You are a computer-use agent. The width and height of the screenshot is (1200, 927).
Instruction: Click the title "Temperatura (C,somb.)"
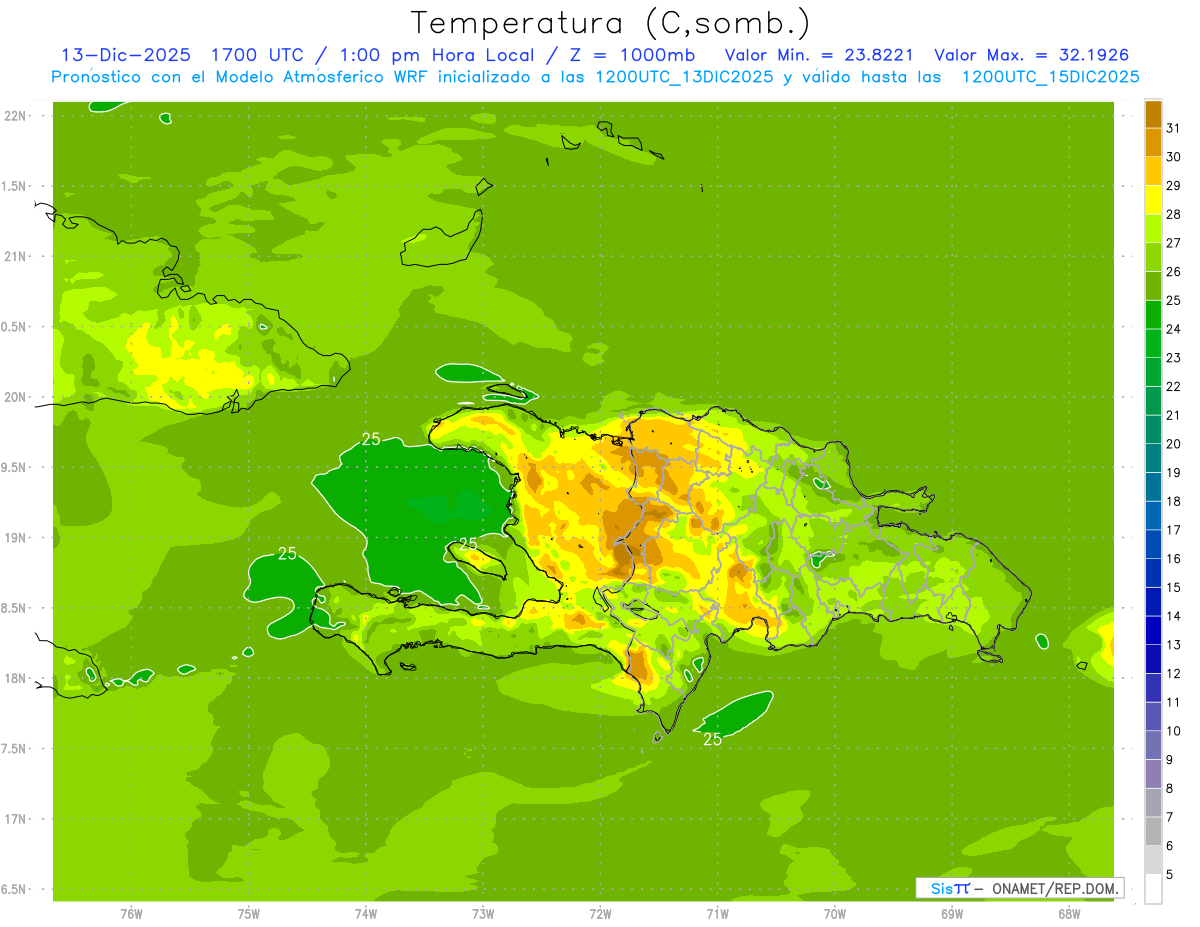610,23
